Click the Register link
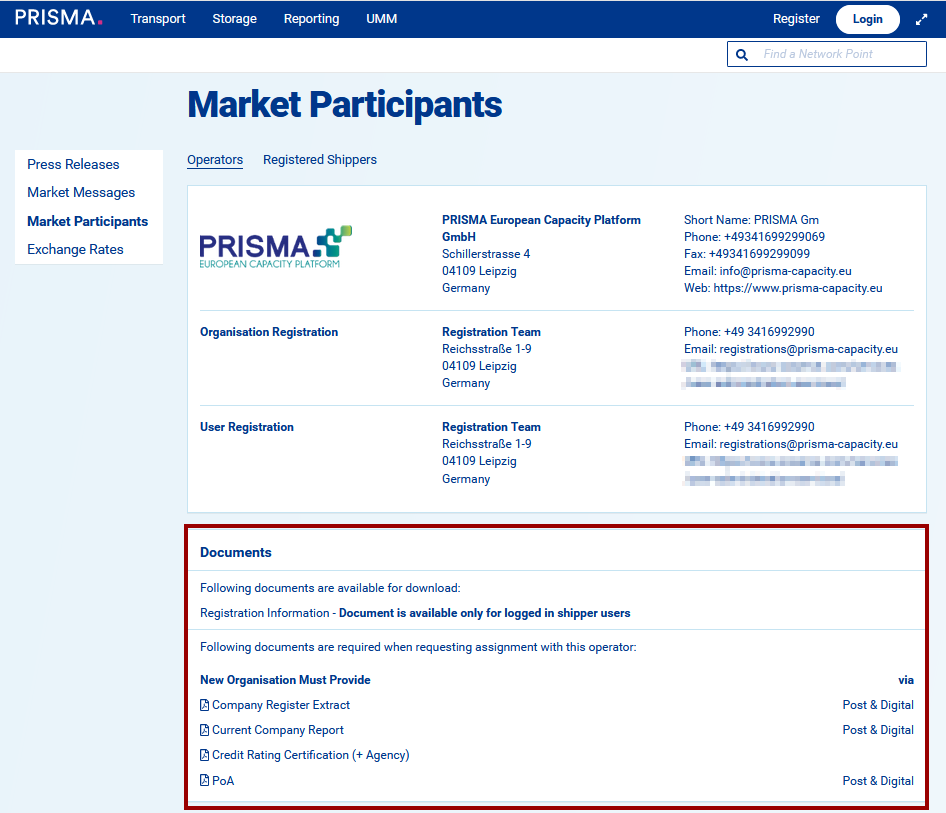 click(796, 19)
